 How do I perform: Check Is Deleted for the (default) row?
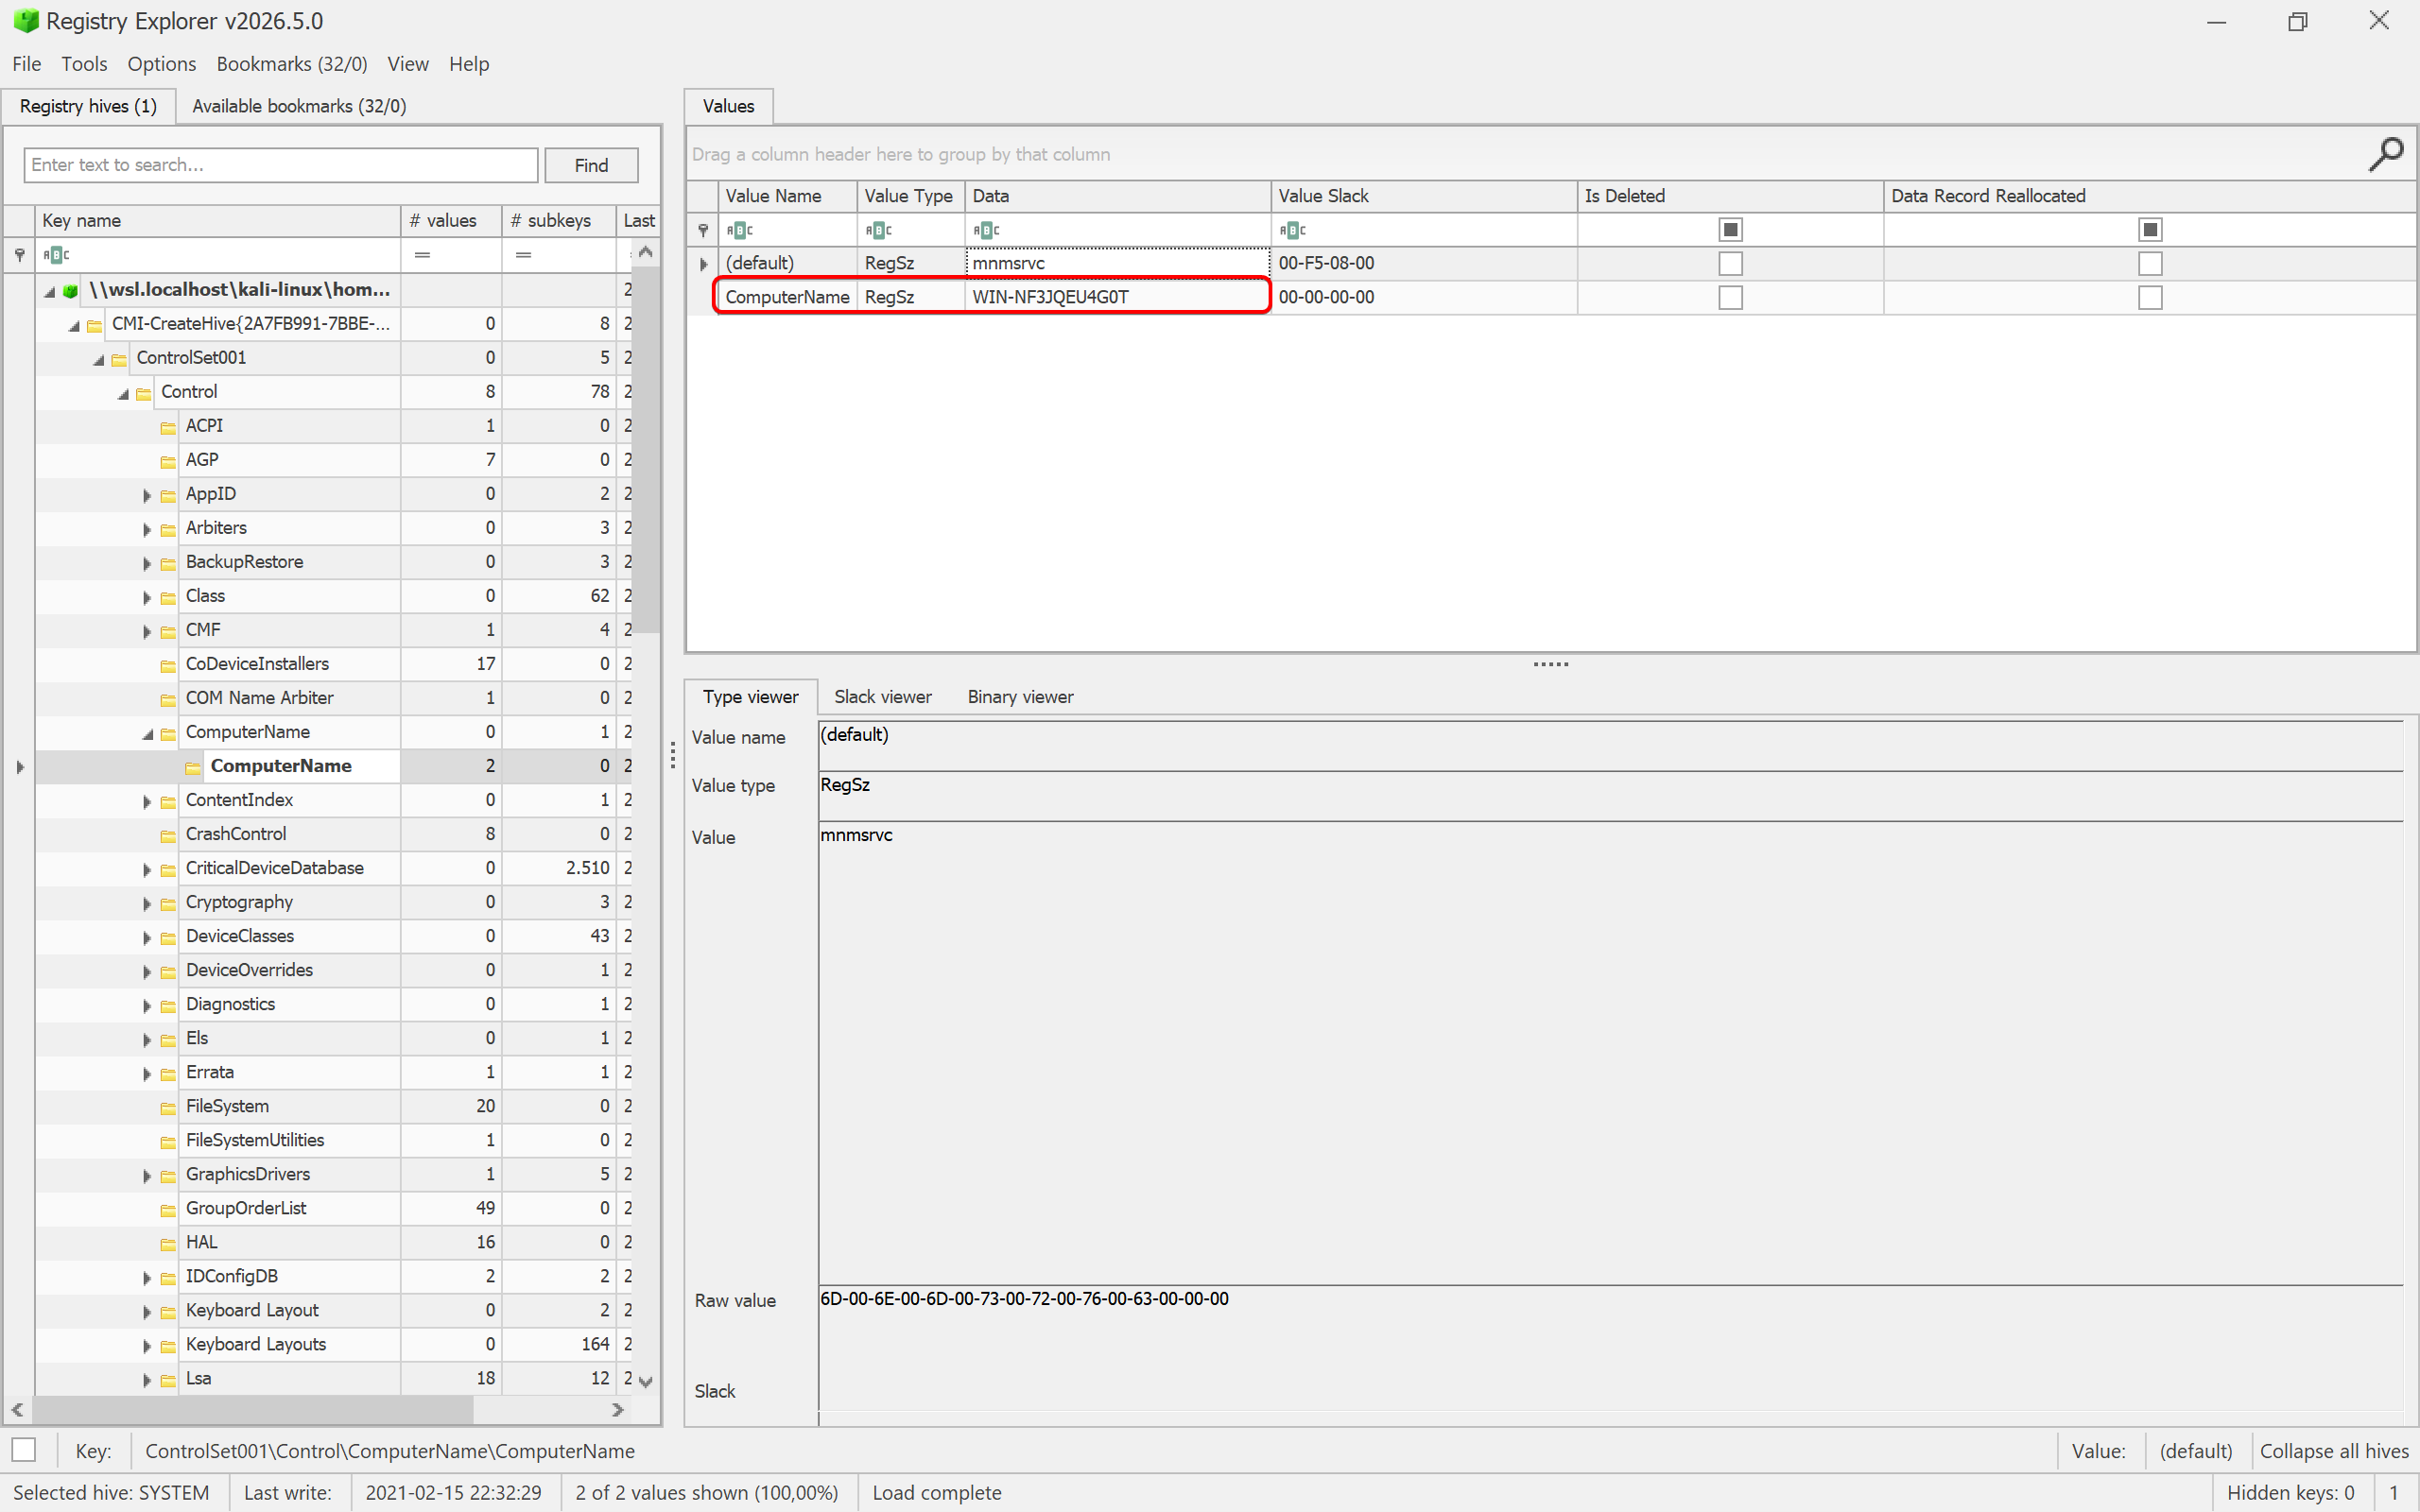(1730, 264)
